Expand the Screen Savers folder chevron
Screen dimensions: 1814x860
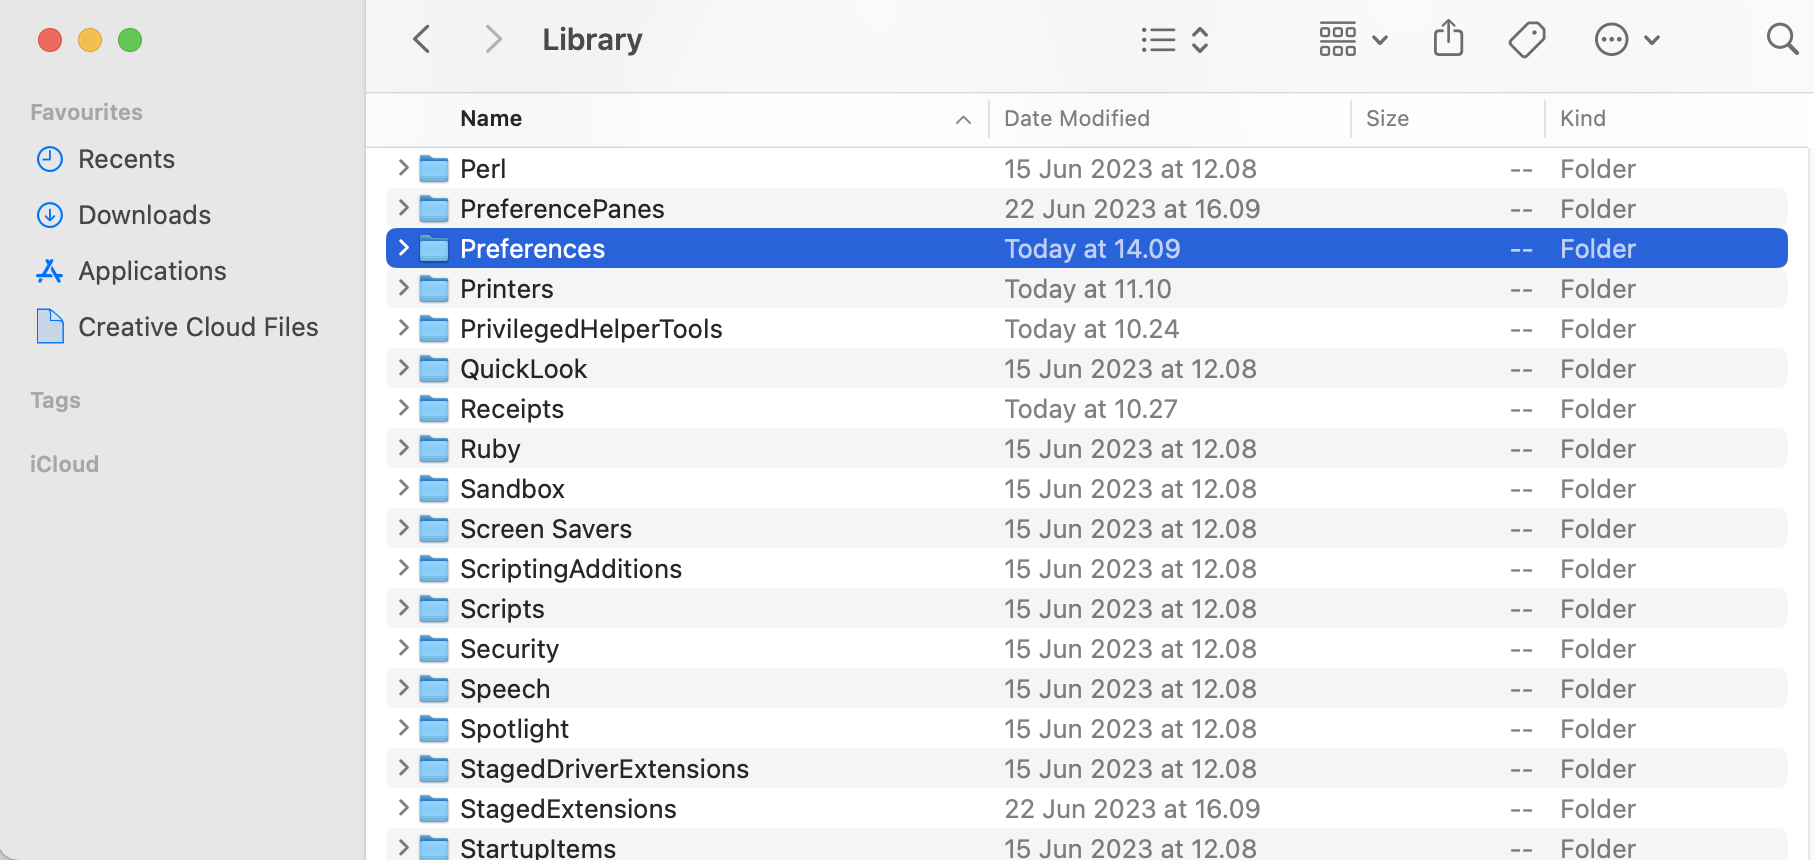pos(403,528)
